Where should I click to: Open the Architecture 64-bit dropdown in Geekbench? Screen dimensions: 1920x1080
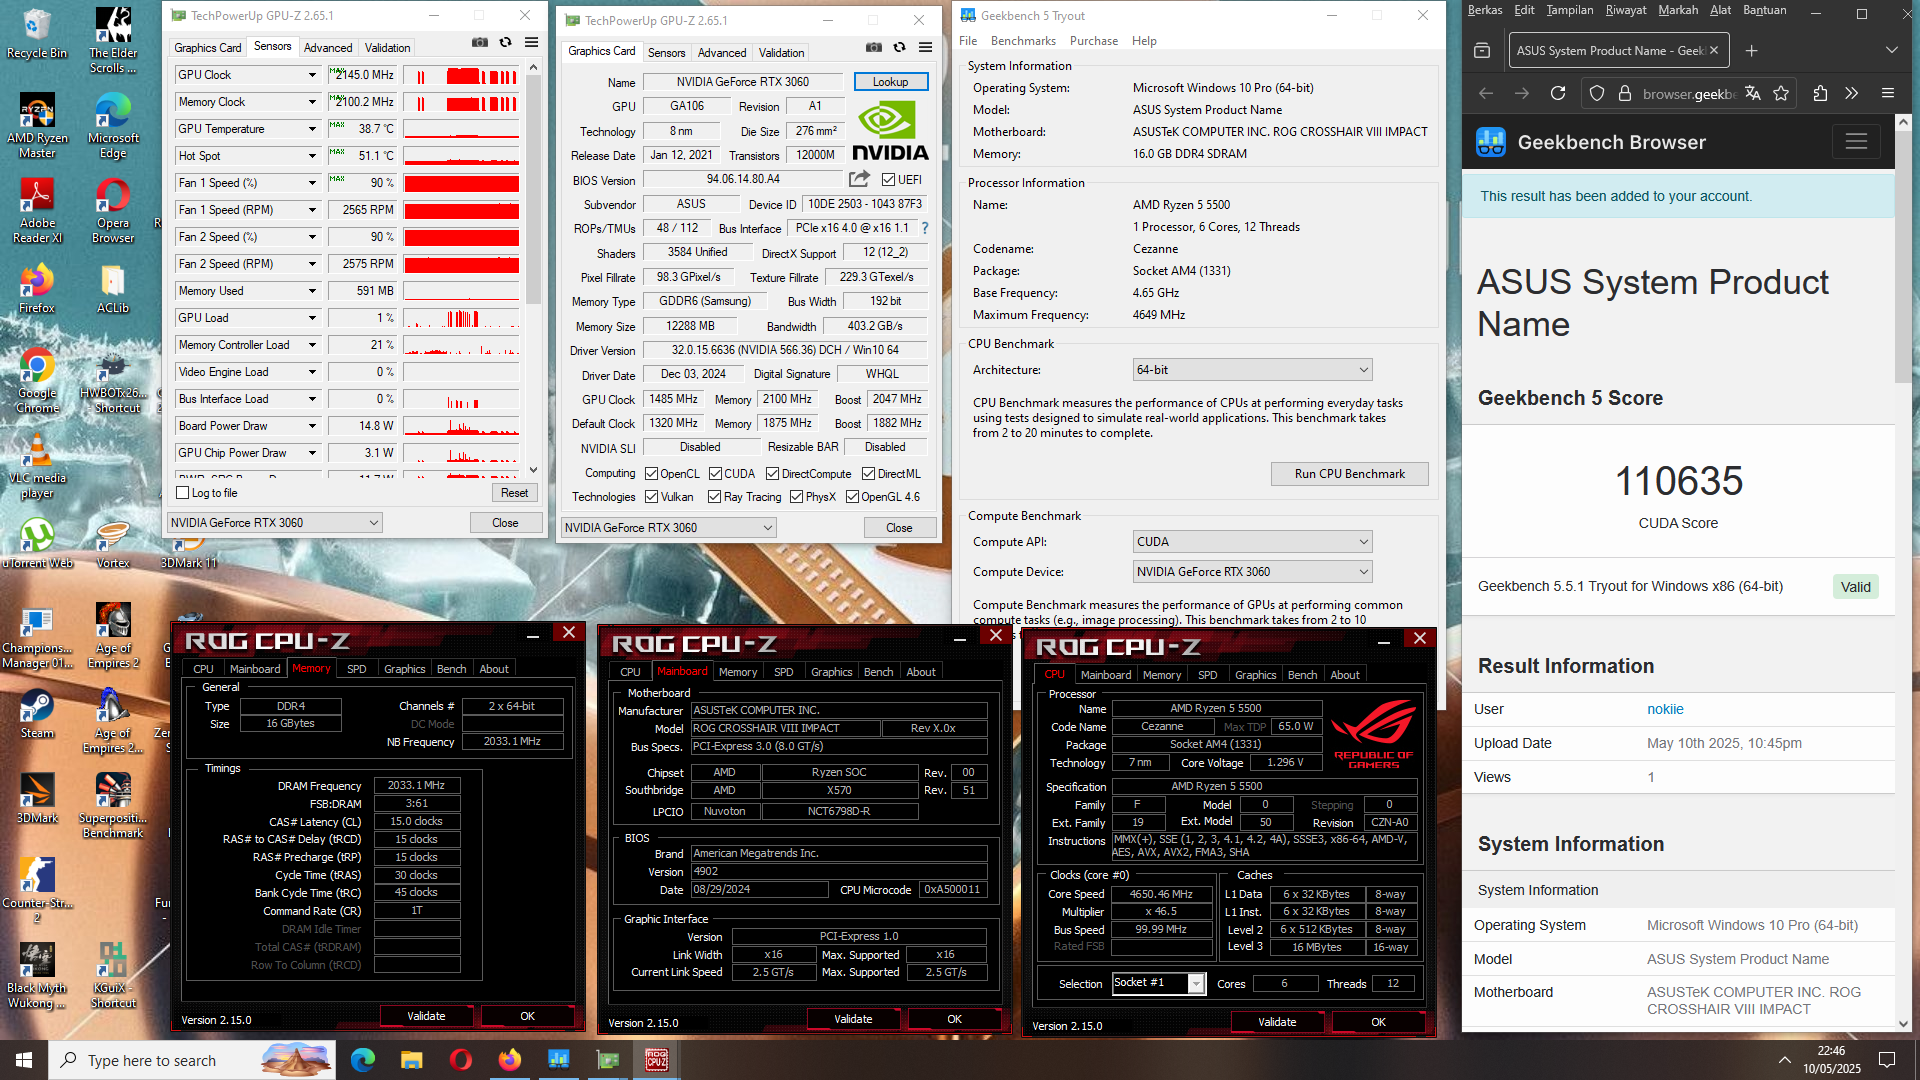pyautogui.click(x=1252, y=370)
